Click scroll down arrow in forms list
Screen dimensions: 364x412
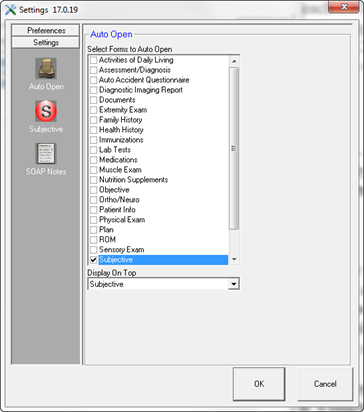(x=234, y=259)
